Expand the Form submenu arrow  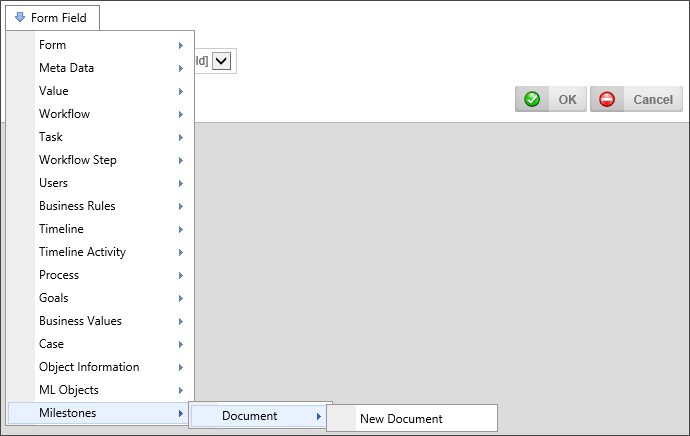pos(180,45)
